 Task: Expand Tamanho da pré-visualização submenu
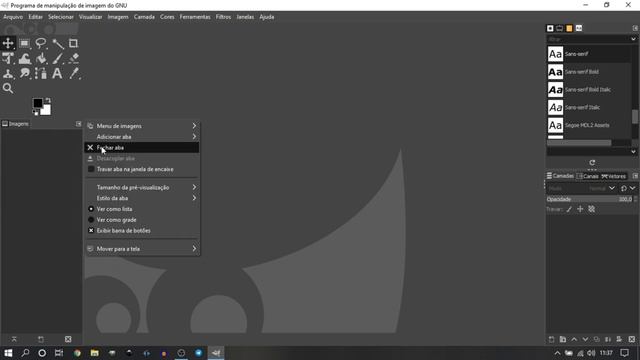point(142,187)
